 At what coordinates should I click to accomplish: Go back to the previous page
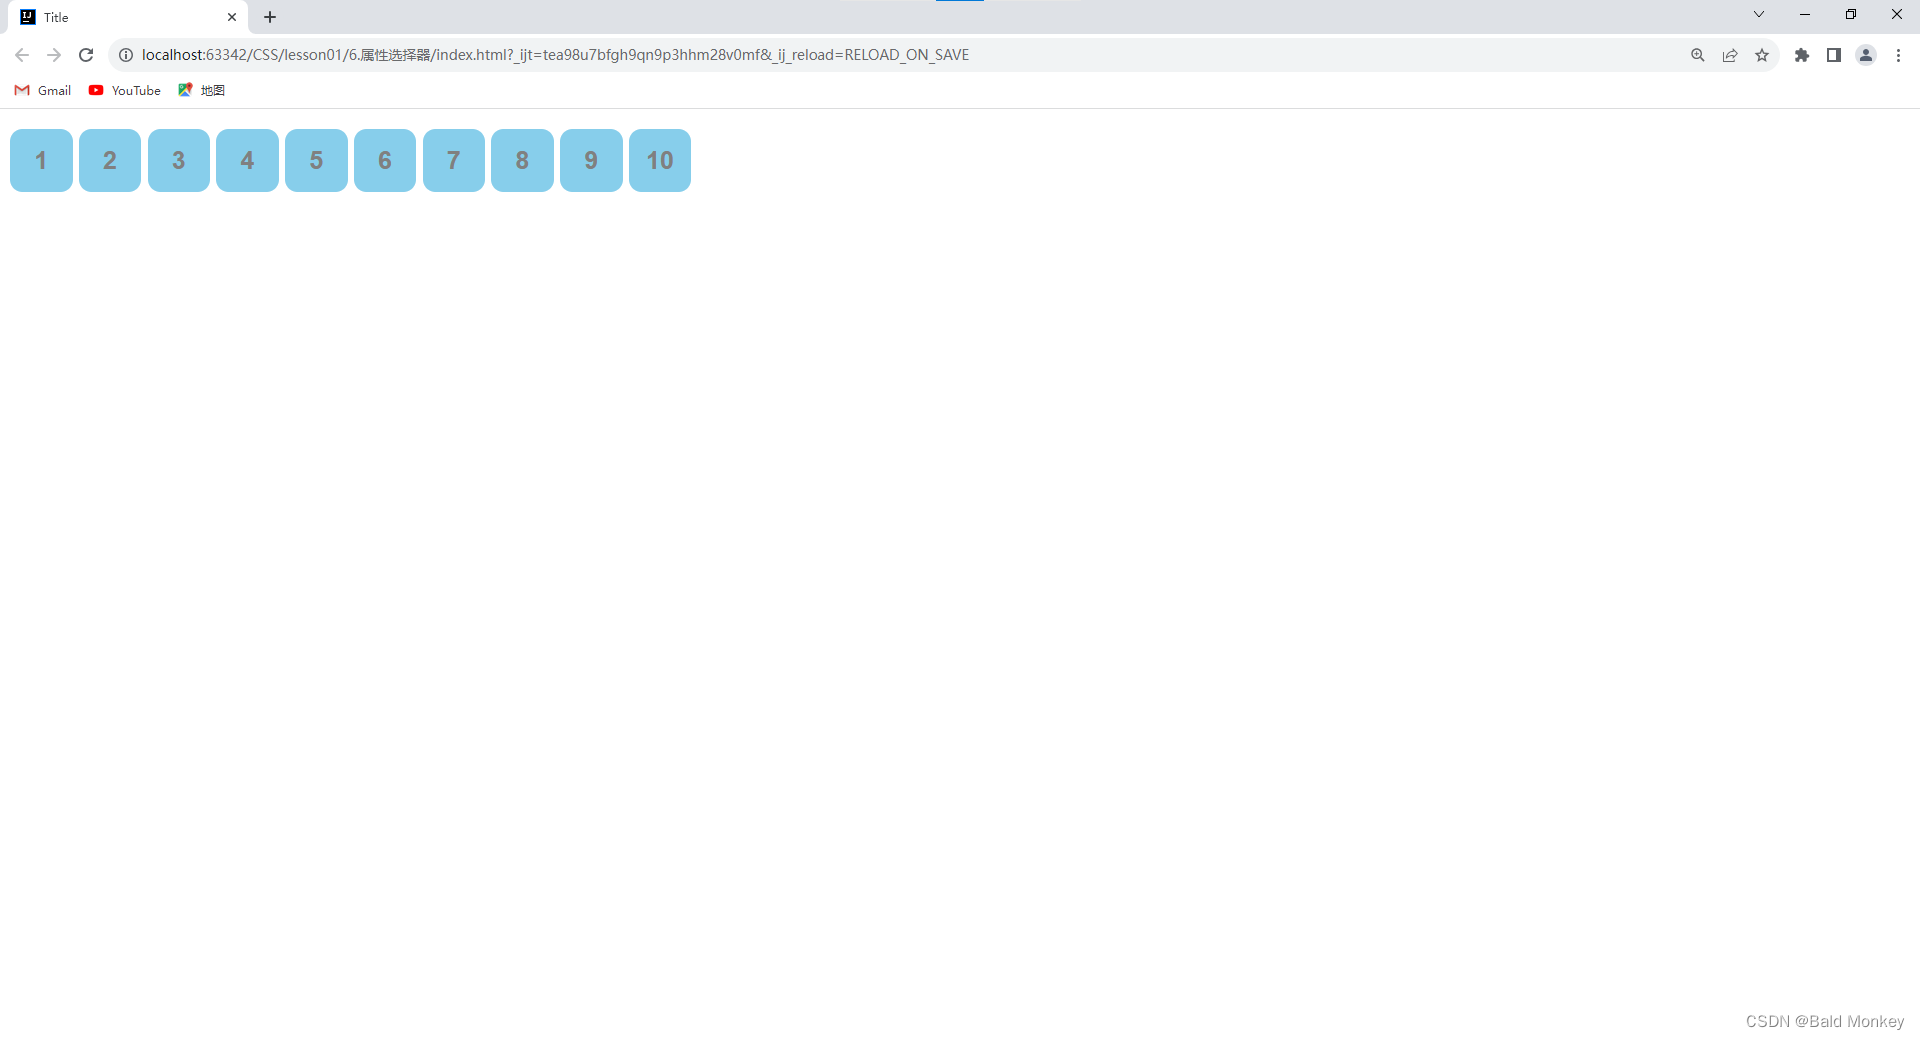[x=22, y=55]
